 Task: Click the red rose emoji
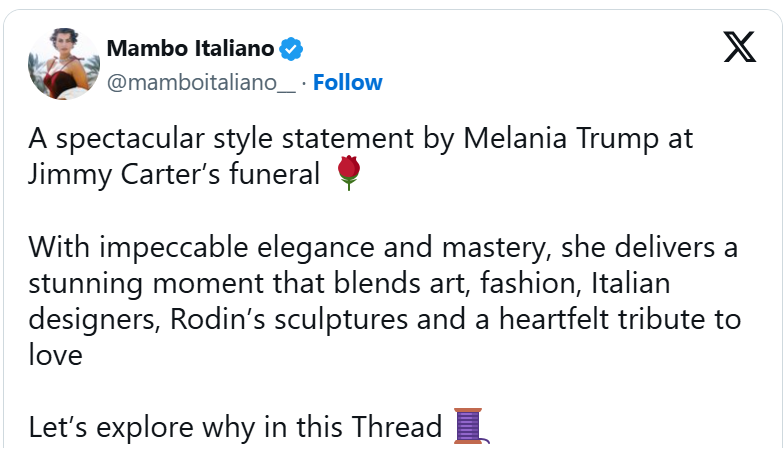[348, 174]
